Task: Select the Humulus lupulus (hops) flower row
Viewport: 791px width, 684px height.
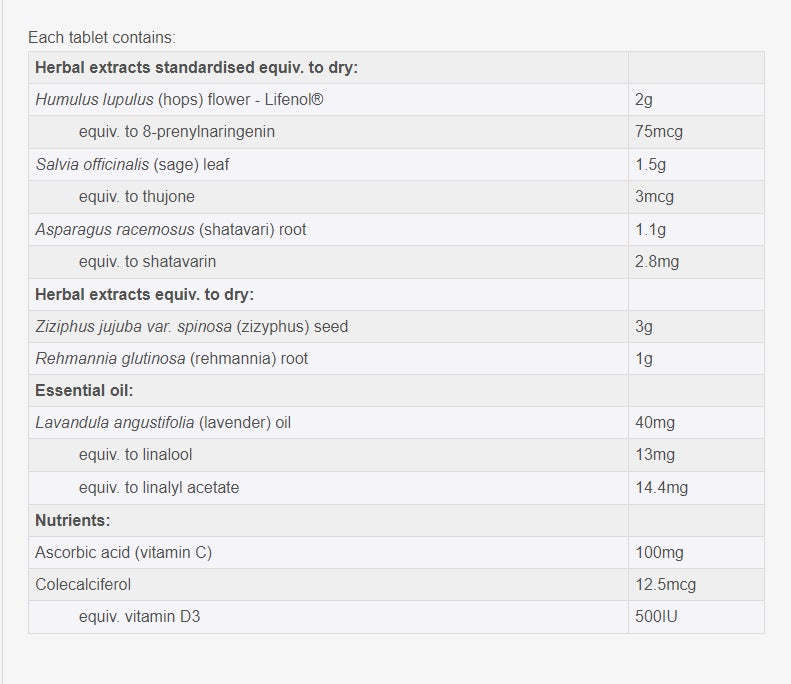Action: point(179,100)
